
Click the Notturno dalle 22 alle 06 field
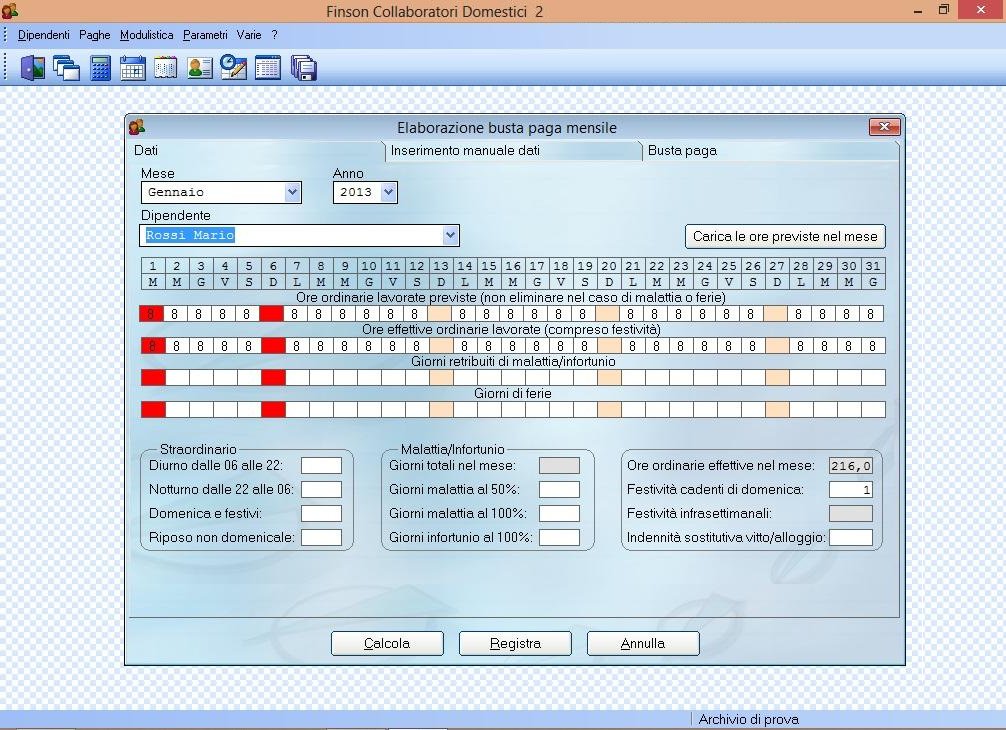[x=321, y=489]
